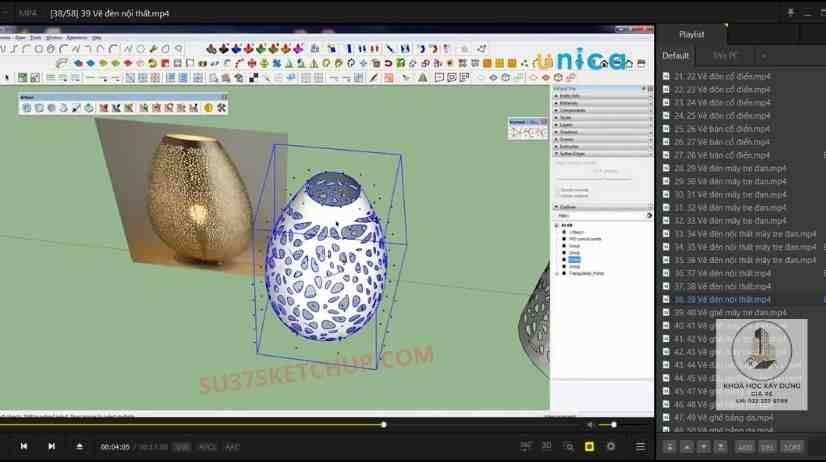Add a new playlist tab with plus
The image size is (826, 462).
click(x=764, y=56)
